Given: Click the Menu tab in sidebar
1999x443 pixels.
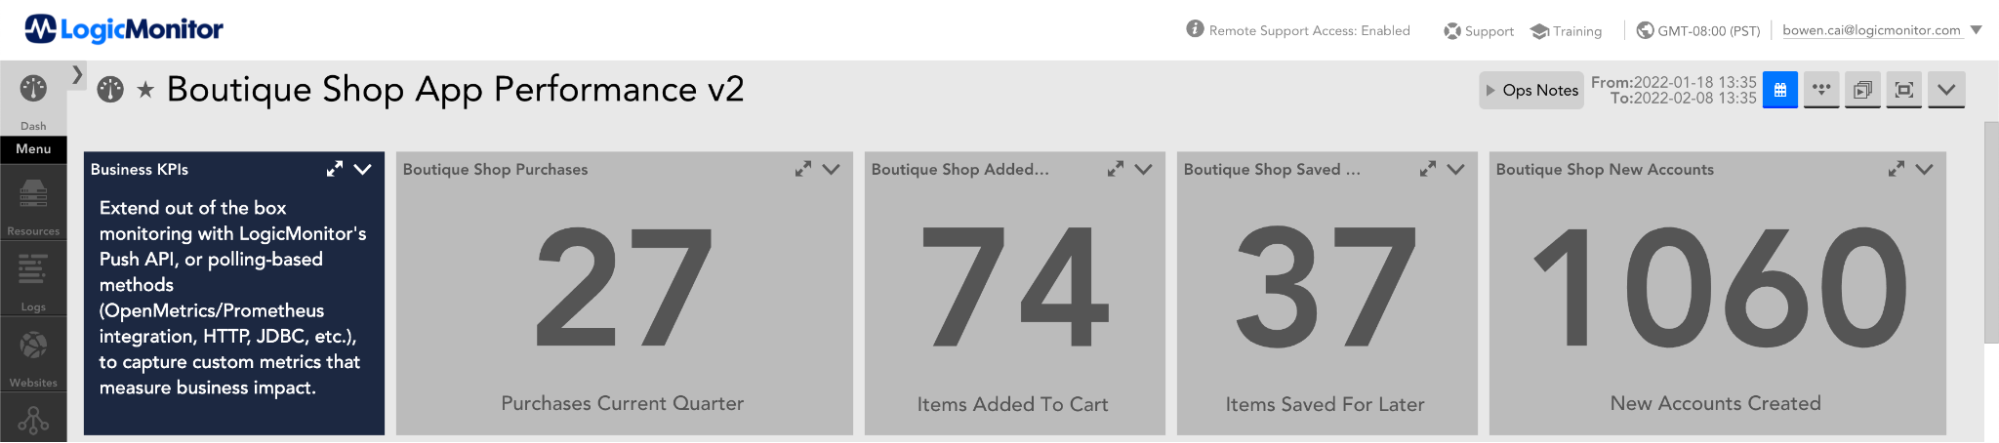Looking at the screenshot, I should (x=33, y=149).
